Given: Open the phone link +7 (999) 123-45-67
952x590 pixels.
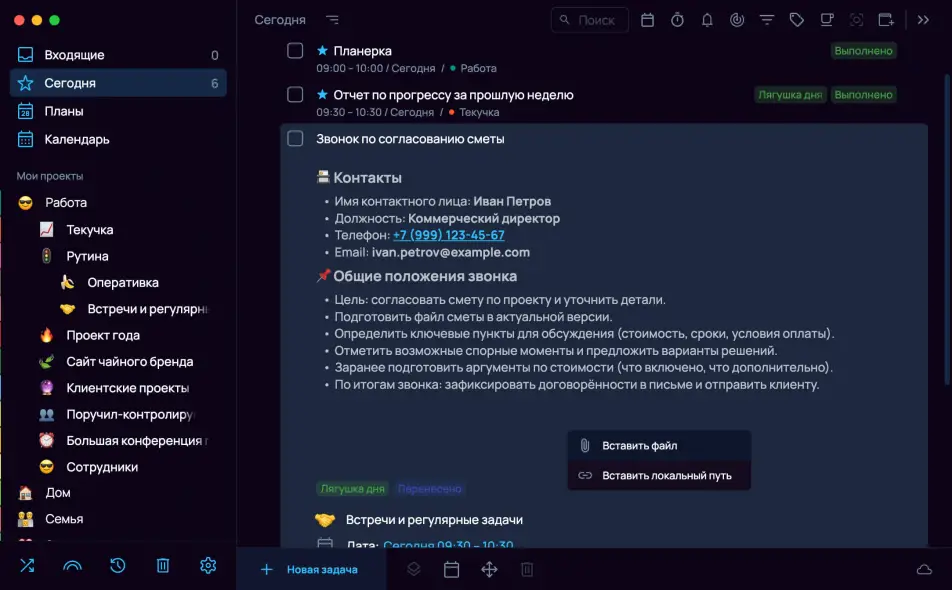Looking at the screenshot, I should (448, 235).
